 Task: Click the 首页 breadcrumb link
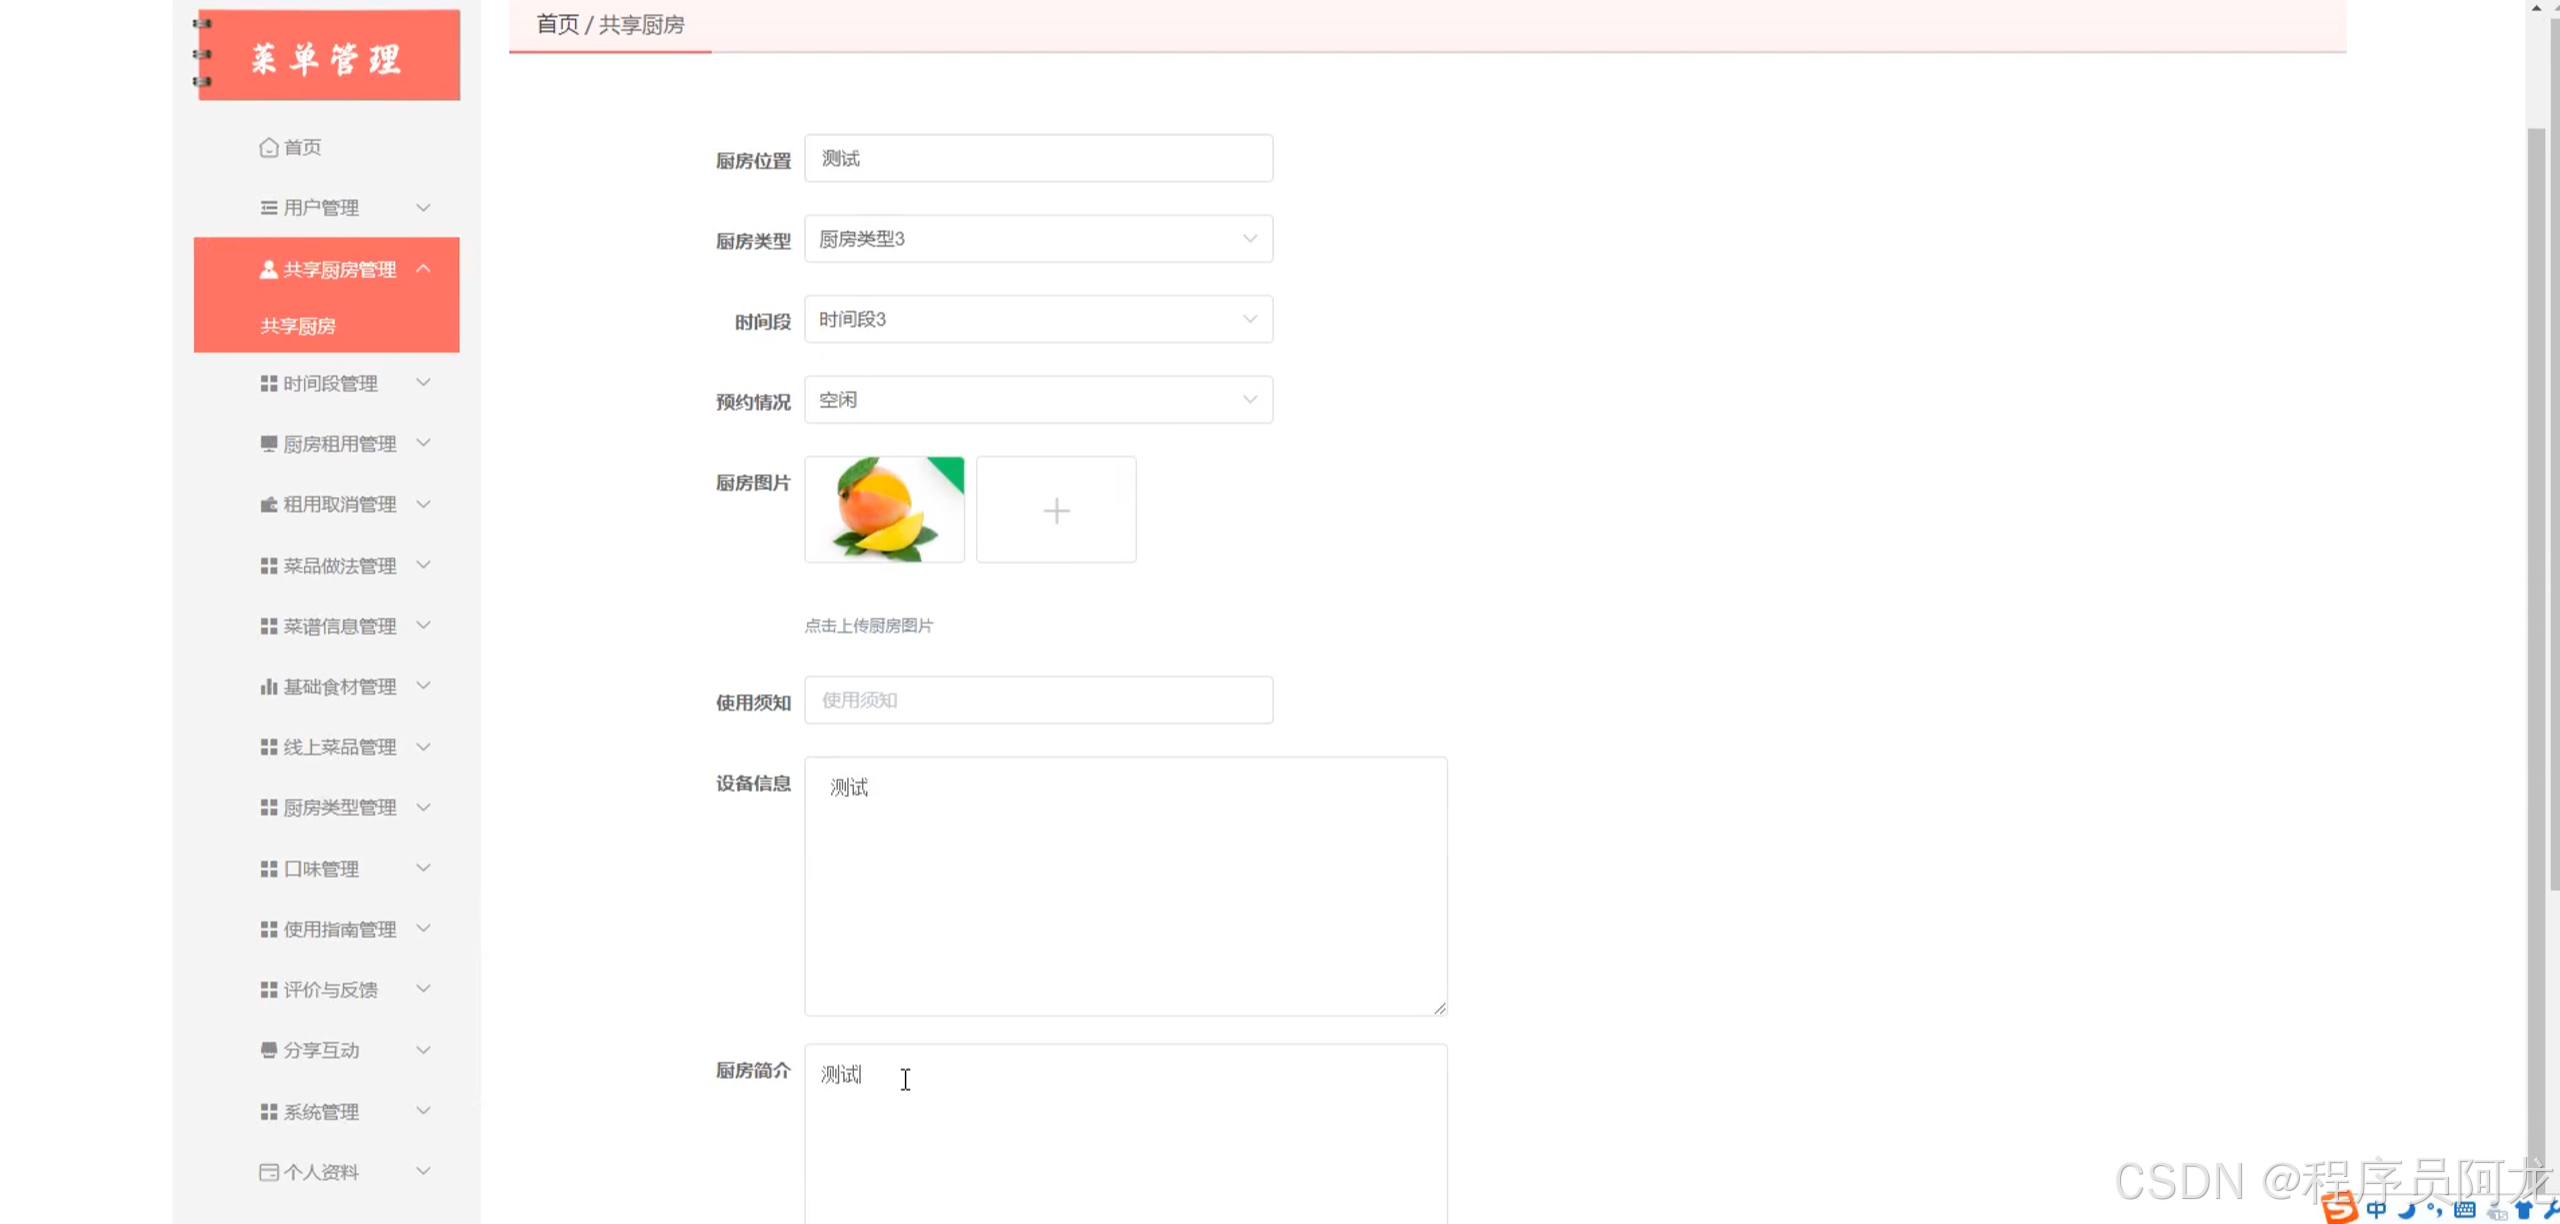(x=557, y=24)
